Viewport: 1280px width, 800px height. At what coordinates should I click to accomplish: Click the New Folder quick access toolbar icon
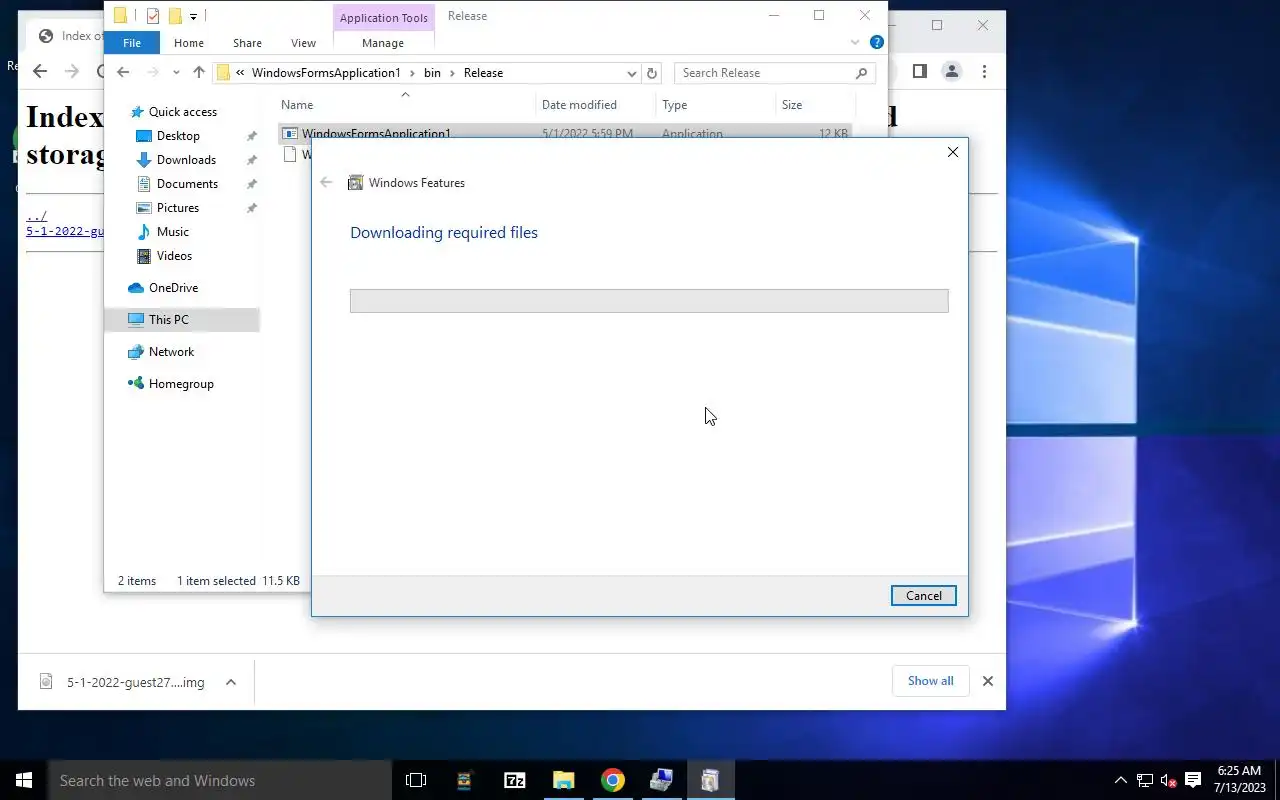pos(175,15)
